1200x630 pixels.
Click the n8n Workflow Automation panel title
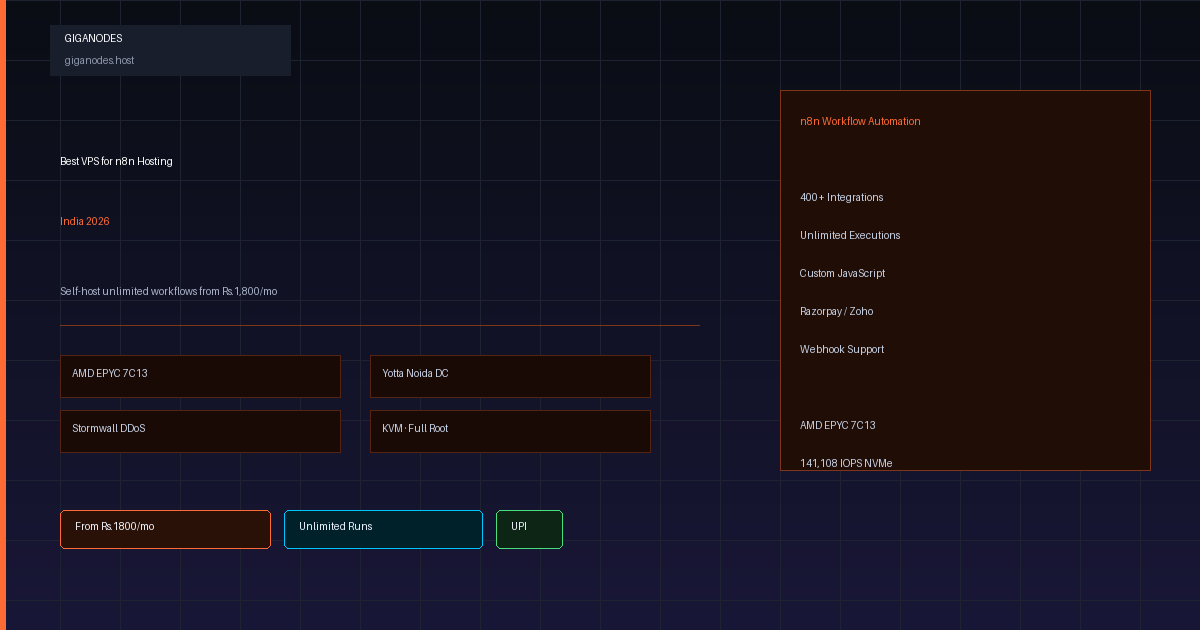(x=860, y=121)
